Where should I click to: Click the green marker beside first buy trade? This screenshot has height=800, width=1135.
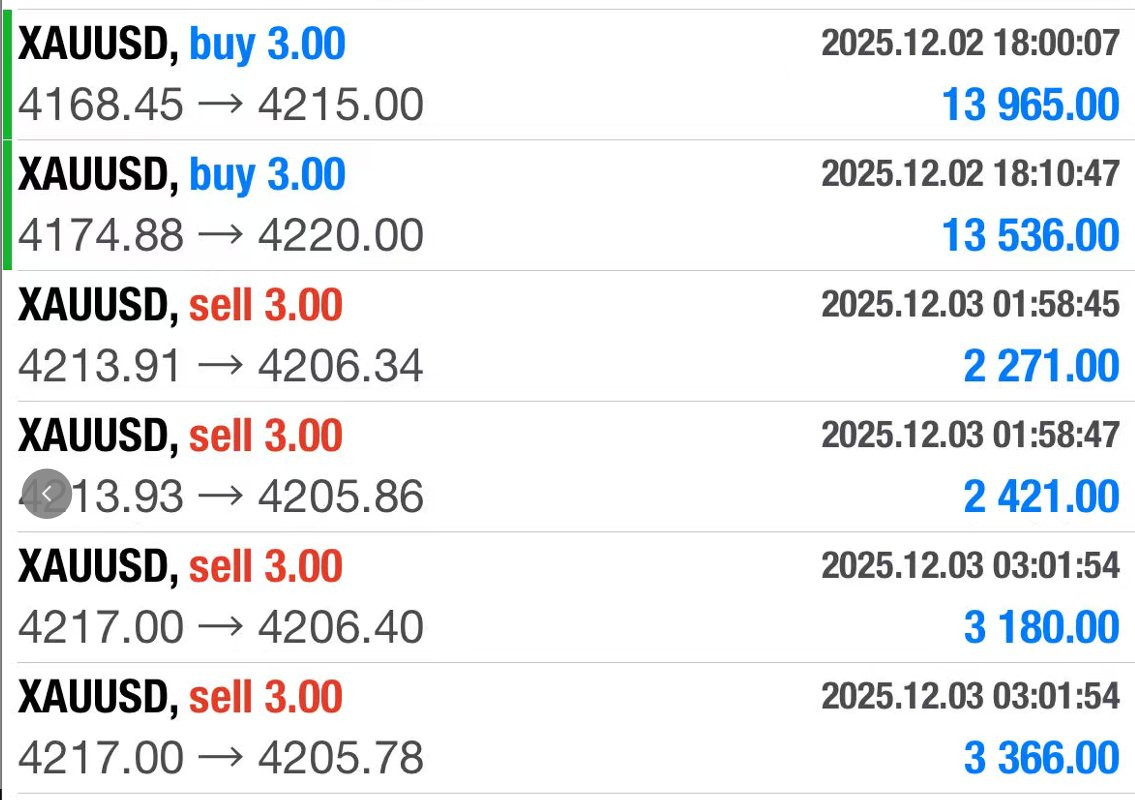pyautogui.click(x=7, y=75)
